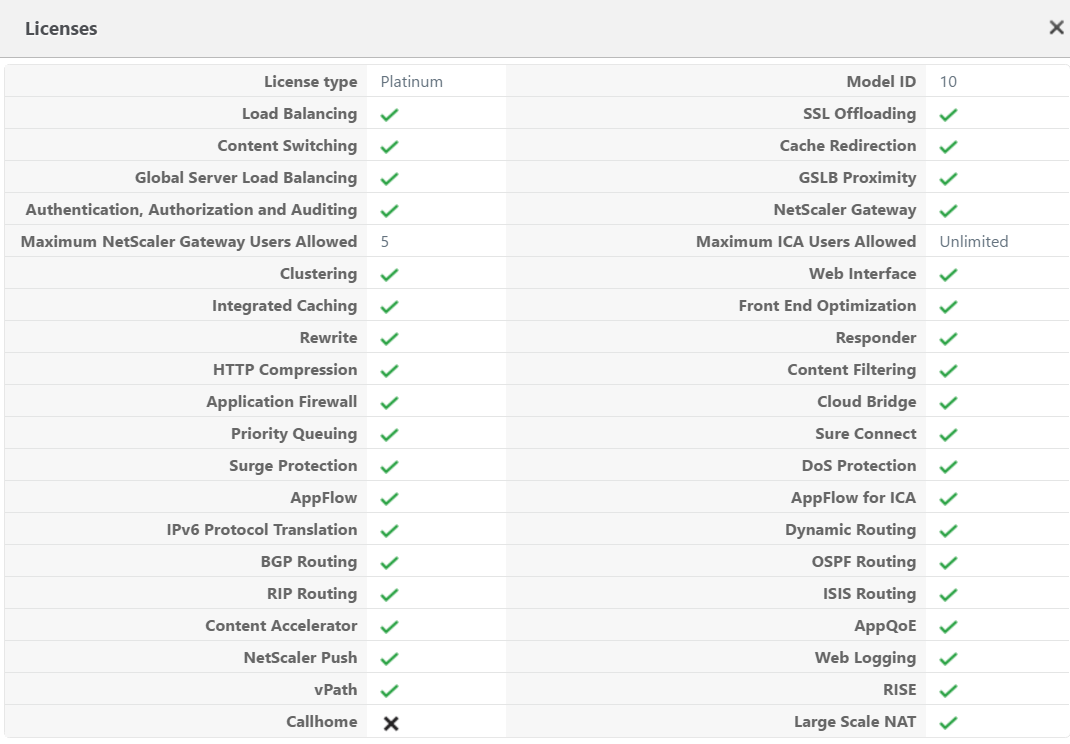
Task: Click the NetScaler Gateway green checkmark
Action: point(949,211)
